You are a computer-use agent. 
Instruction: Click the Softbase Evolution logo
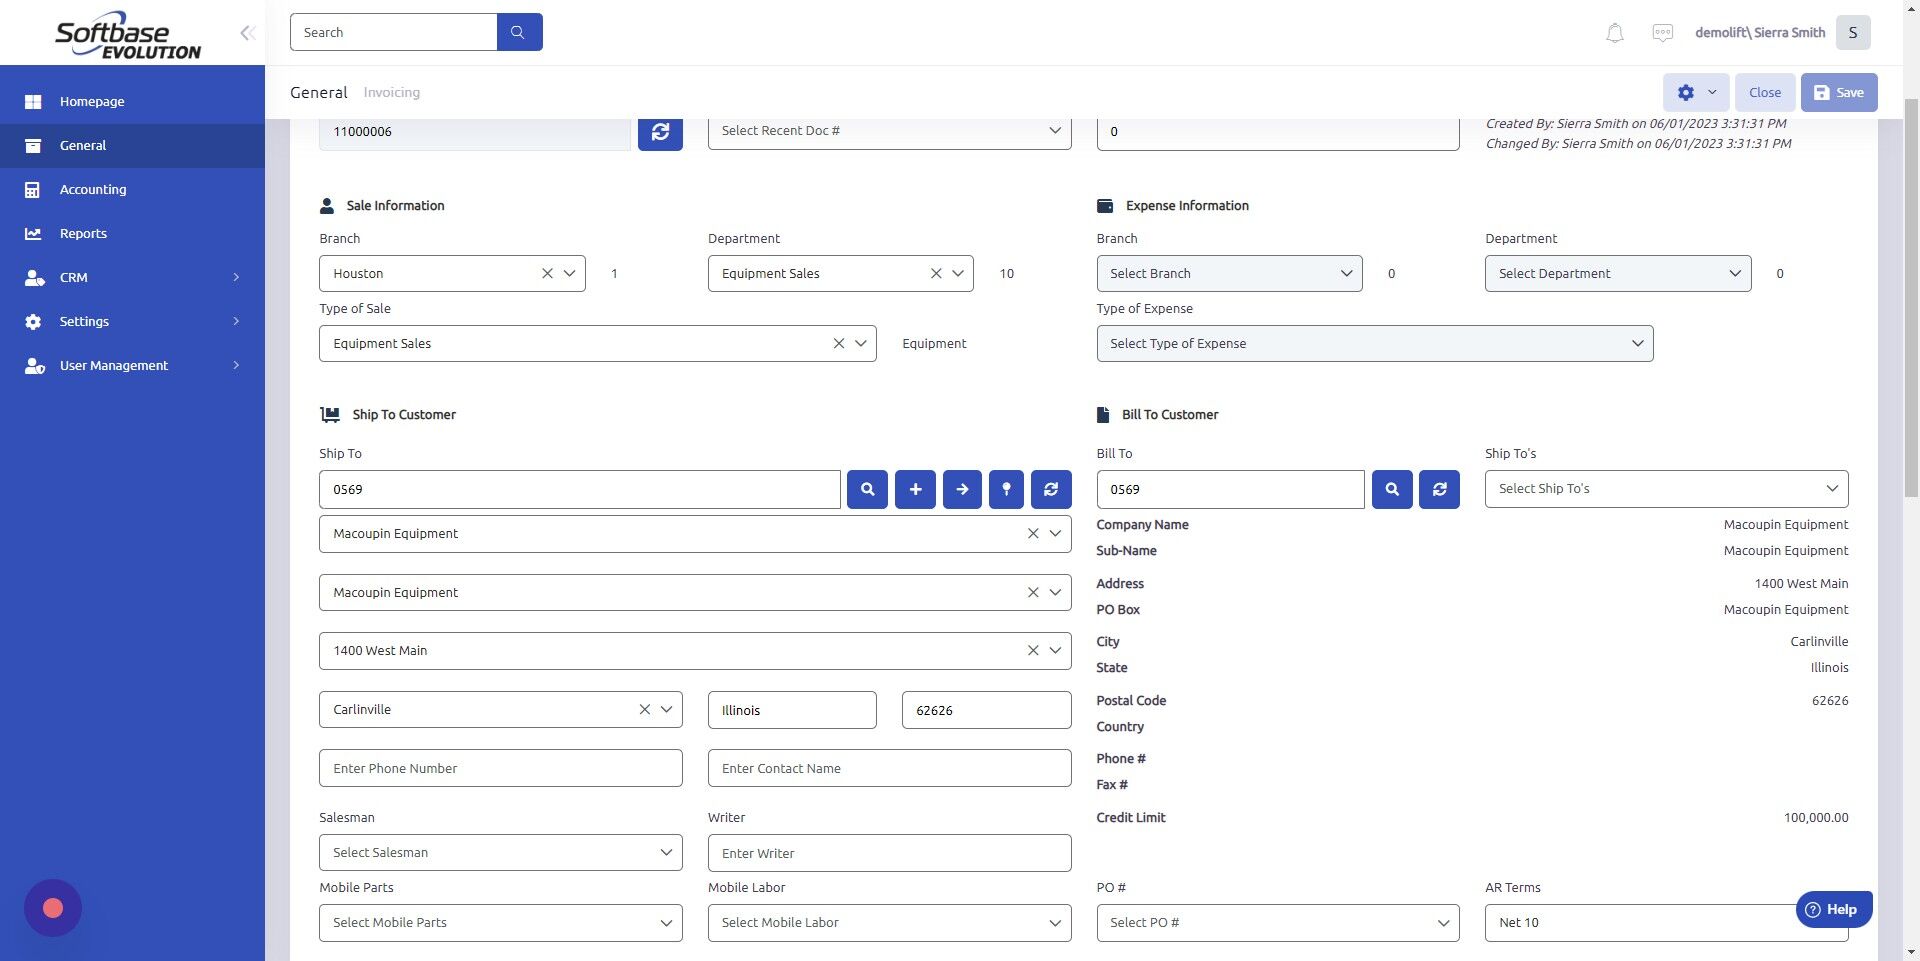click(127, 36)
